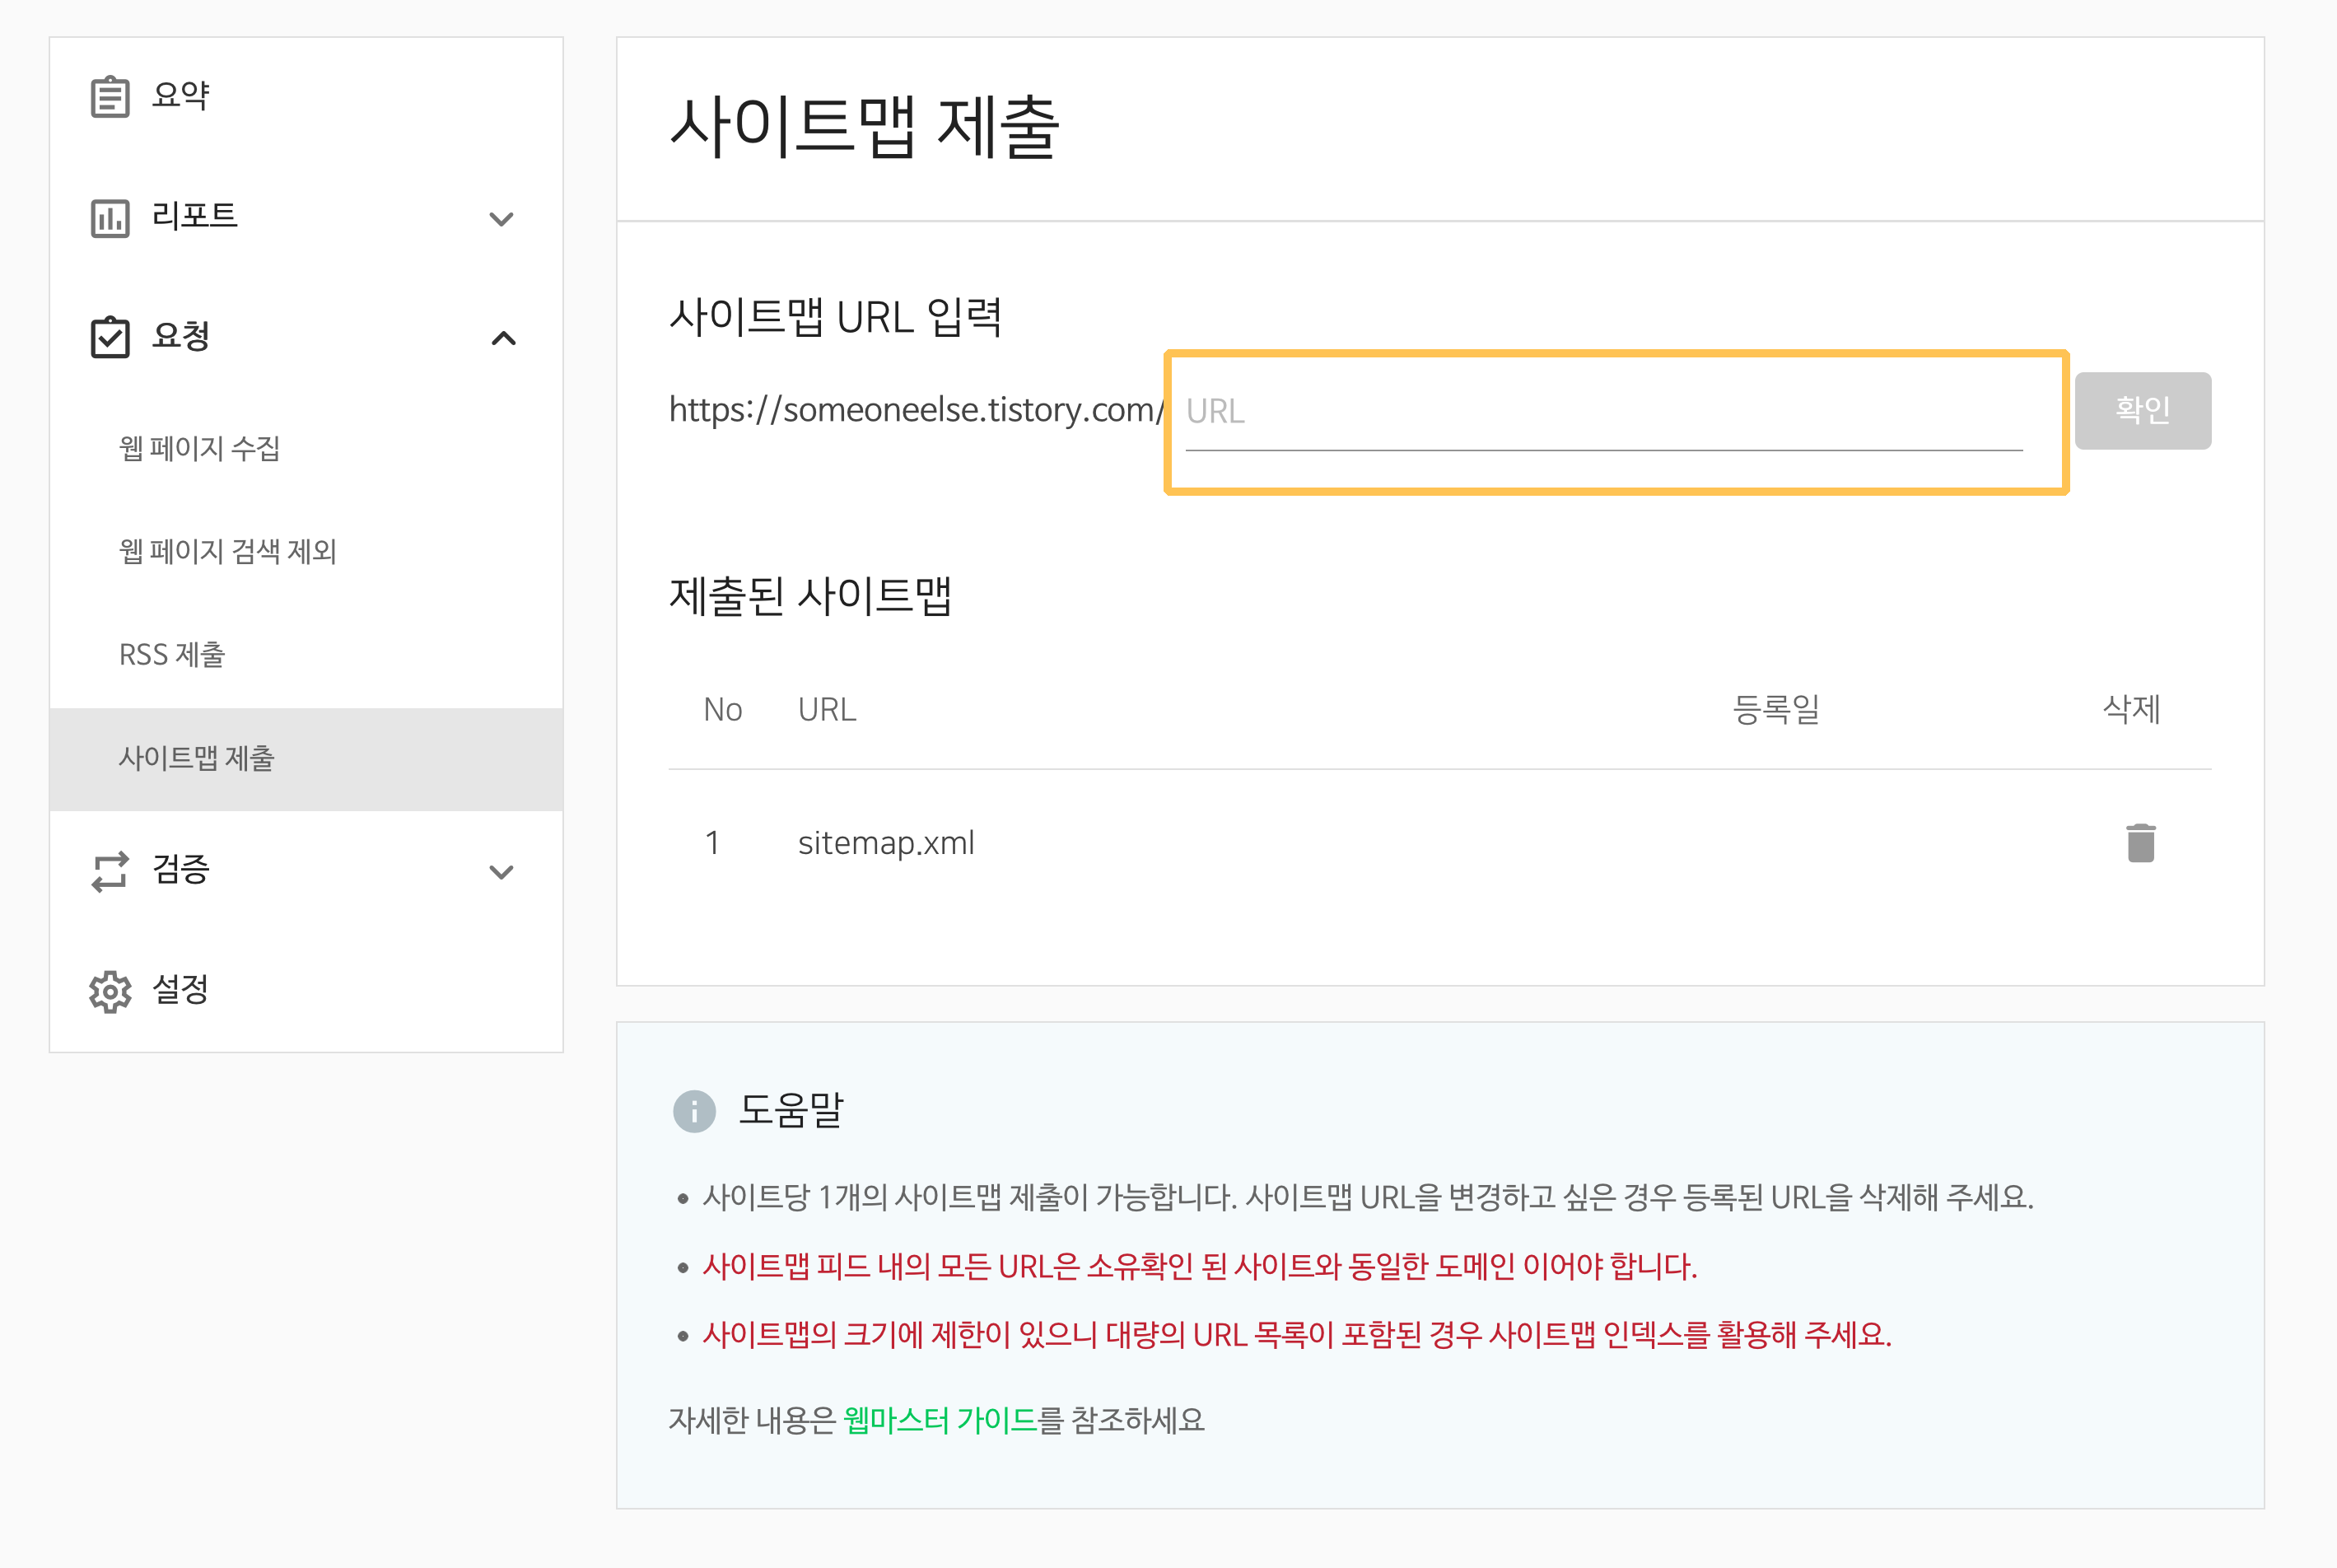
Task: Click the 삭제 column header
Action: [2132, 710]
